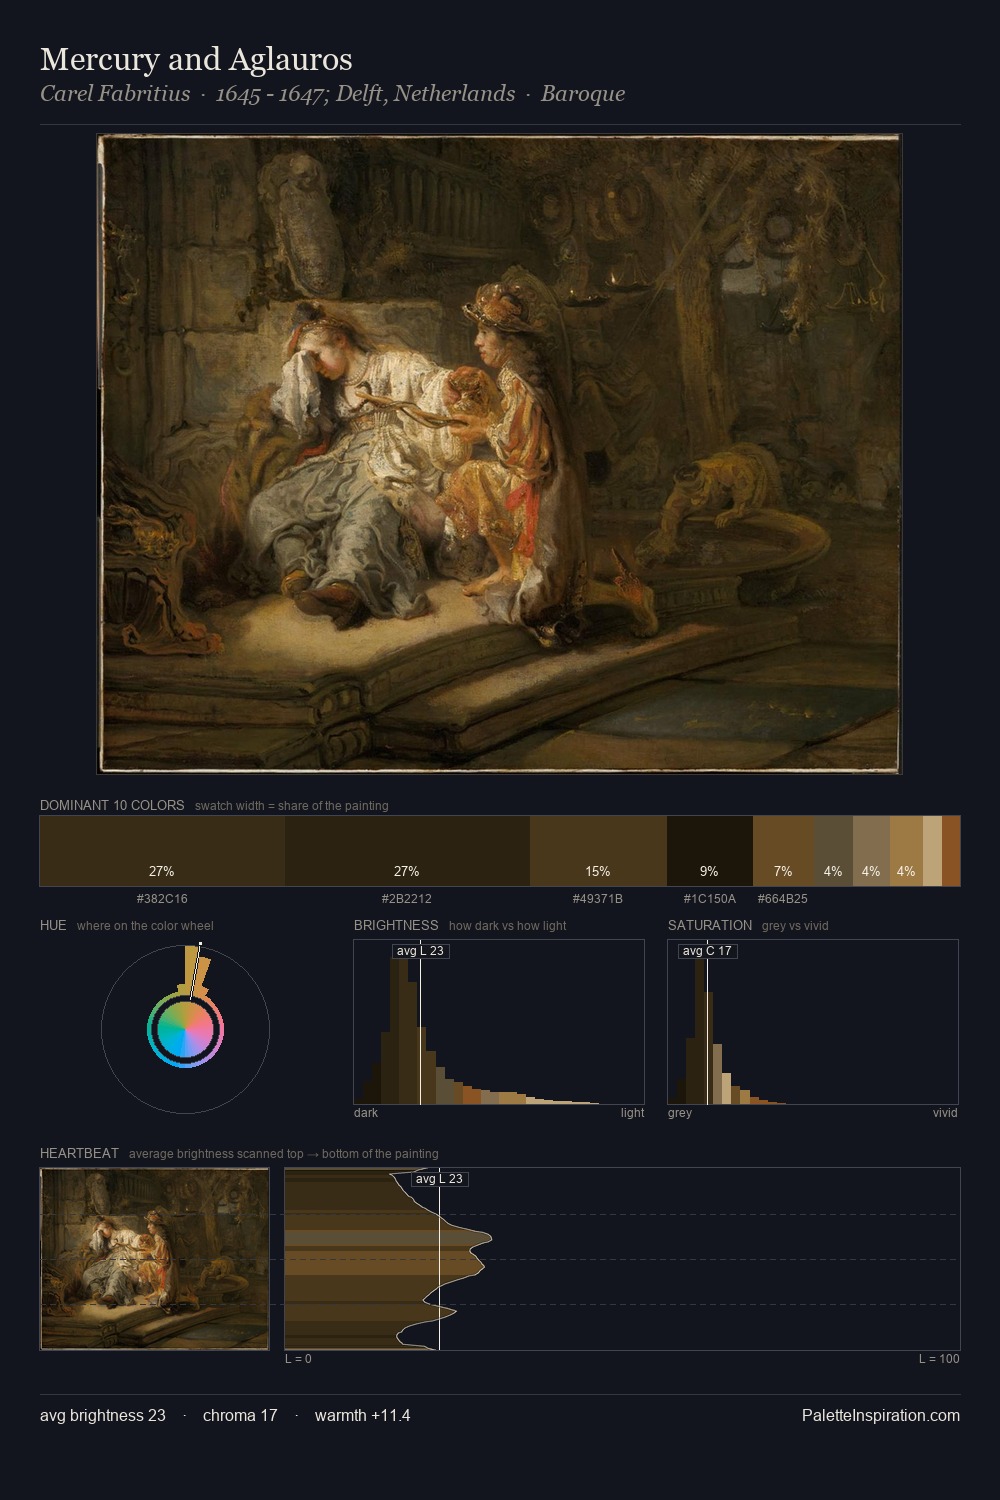This screenshot has height=1500, width=1000.
Task: Click the heartbeat brightness profile chart
Action: pyautogui.click(x=622, y=1259)
